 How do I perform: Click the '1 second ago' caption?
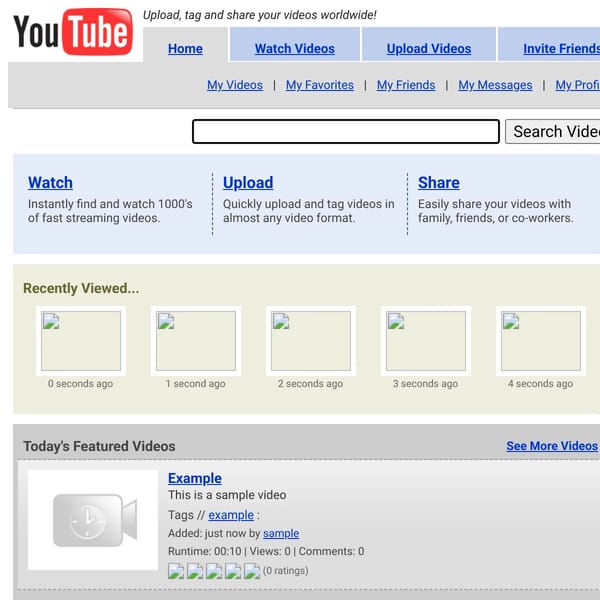tap(196, 383)
